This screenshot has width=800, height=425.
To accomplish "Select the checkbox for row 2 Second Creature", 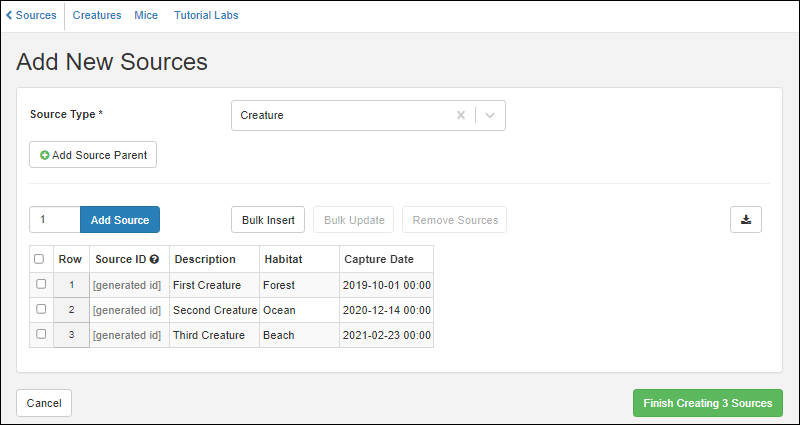I will pos(41,310).
